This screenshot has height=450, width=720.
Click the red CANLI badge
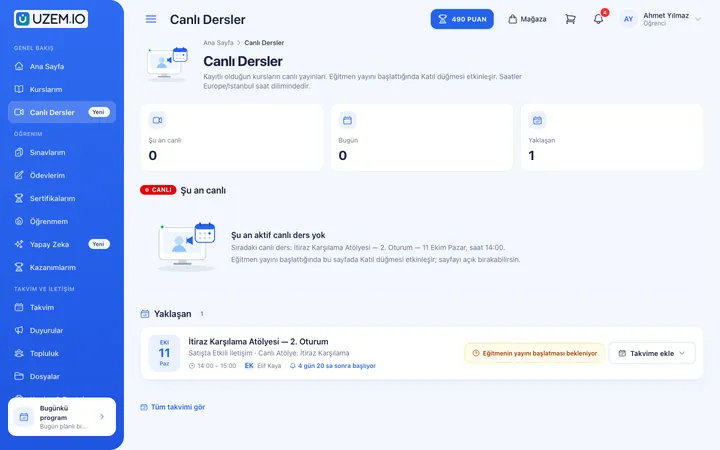(158, 190)
